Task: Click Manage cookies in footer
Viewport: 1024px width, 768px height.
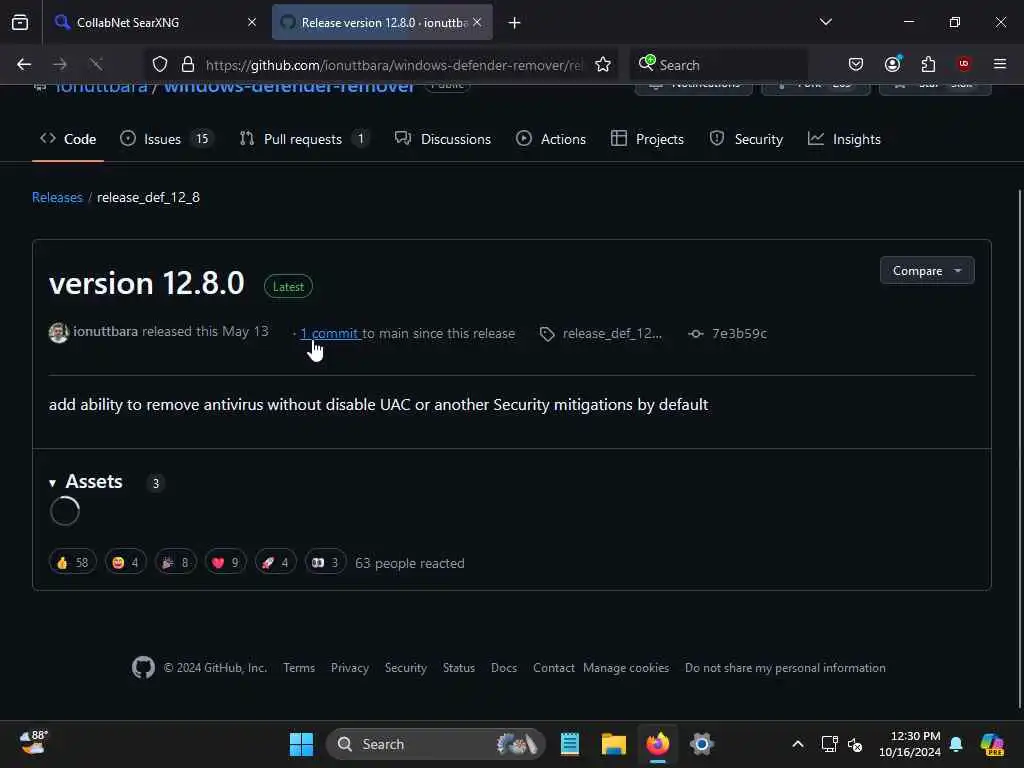Action: tap(626, 667)
